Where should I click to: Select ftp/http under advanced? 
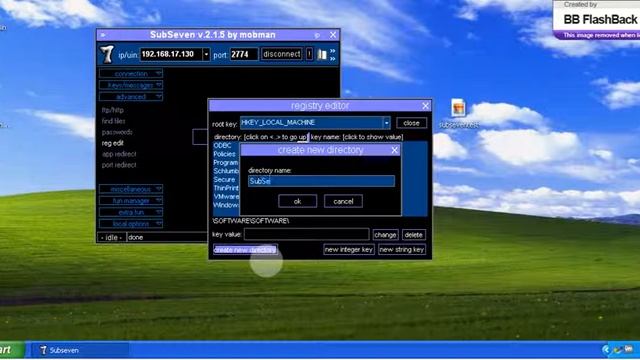(x=113, y=110)
